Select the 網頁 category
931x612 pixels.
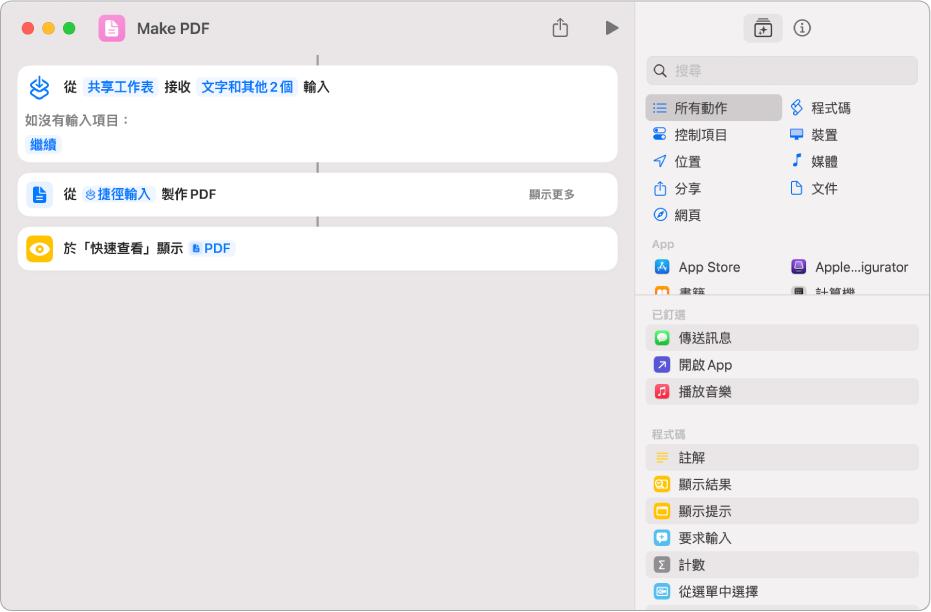(x=677, y=215)
